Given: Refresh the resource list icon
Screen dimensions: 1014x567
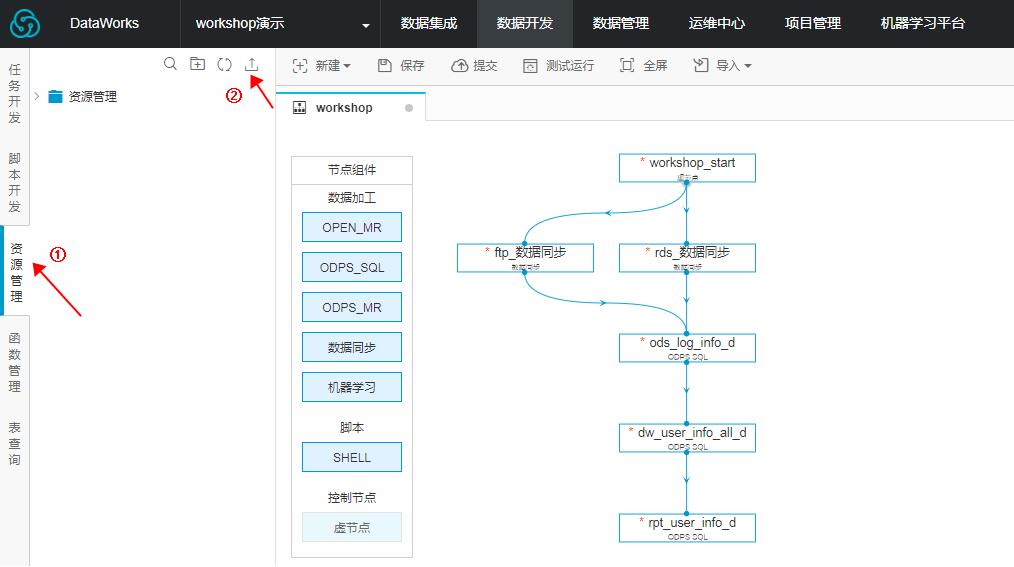Looking at the screenshot, I should point(224,64).
